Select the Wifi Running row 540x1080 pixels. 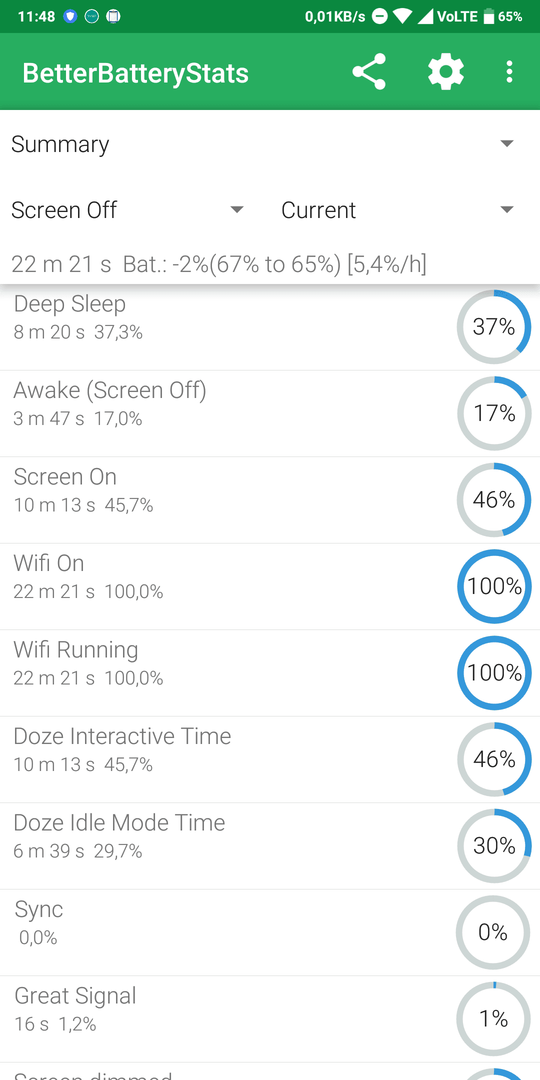(x=270, y=673)
